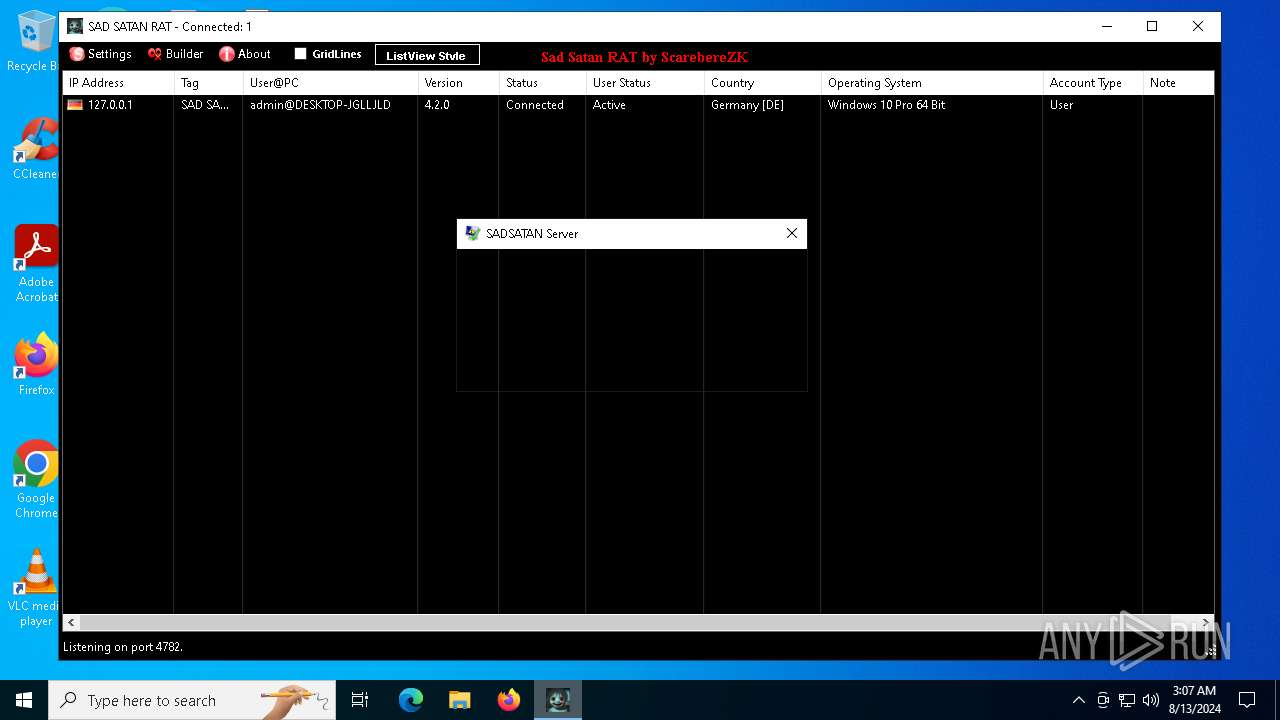This screenshot has height=720, width=1280.
Task: Sort by Tag column header
Action: click(209, 83)
